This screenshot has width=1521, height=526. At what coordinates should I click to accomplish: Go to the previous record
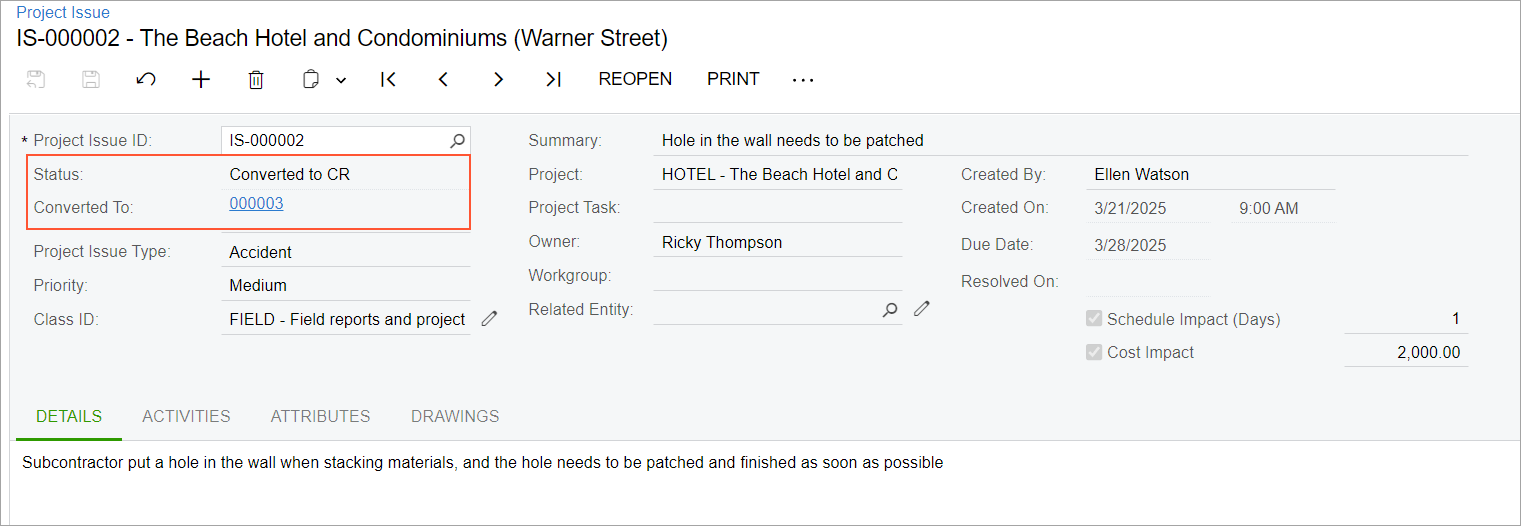(x=443, y=80)
